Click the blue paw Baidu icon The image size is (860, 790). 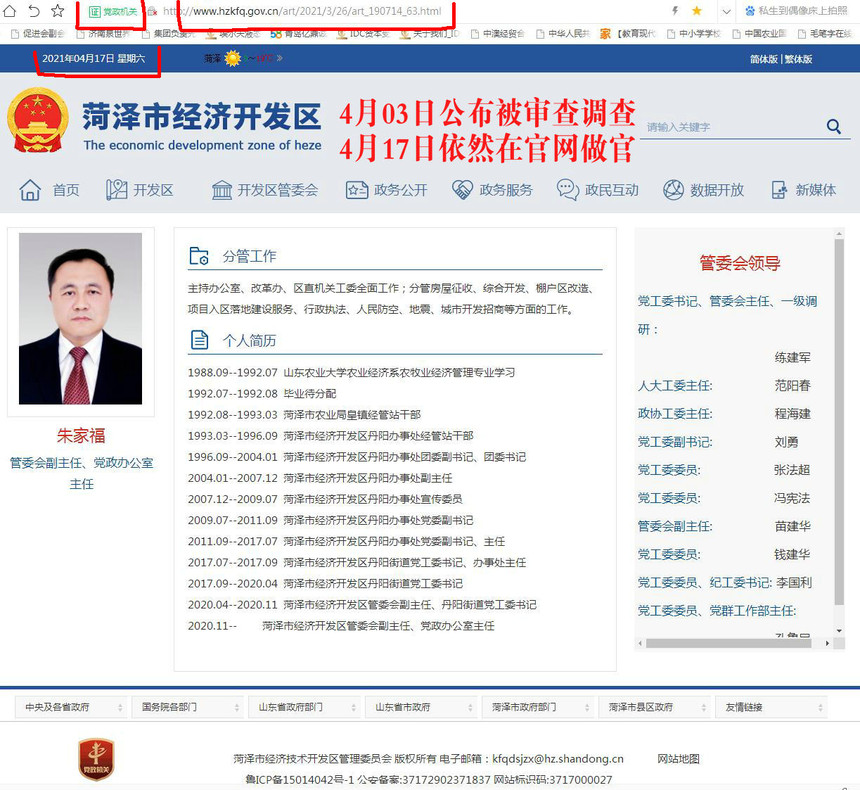click(750, 10)
